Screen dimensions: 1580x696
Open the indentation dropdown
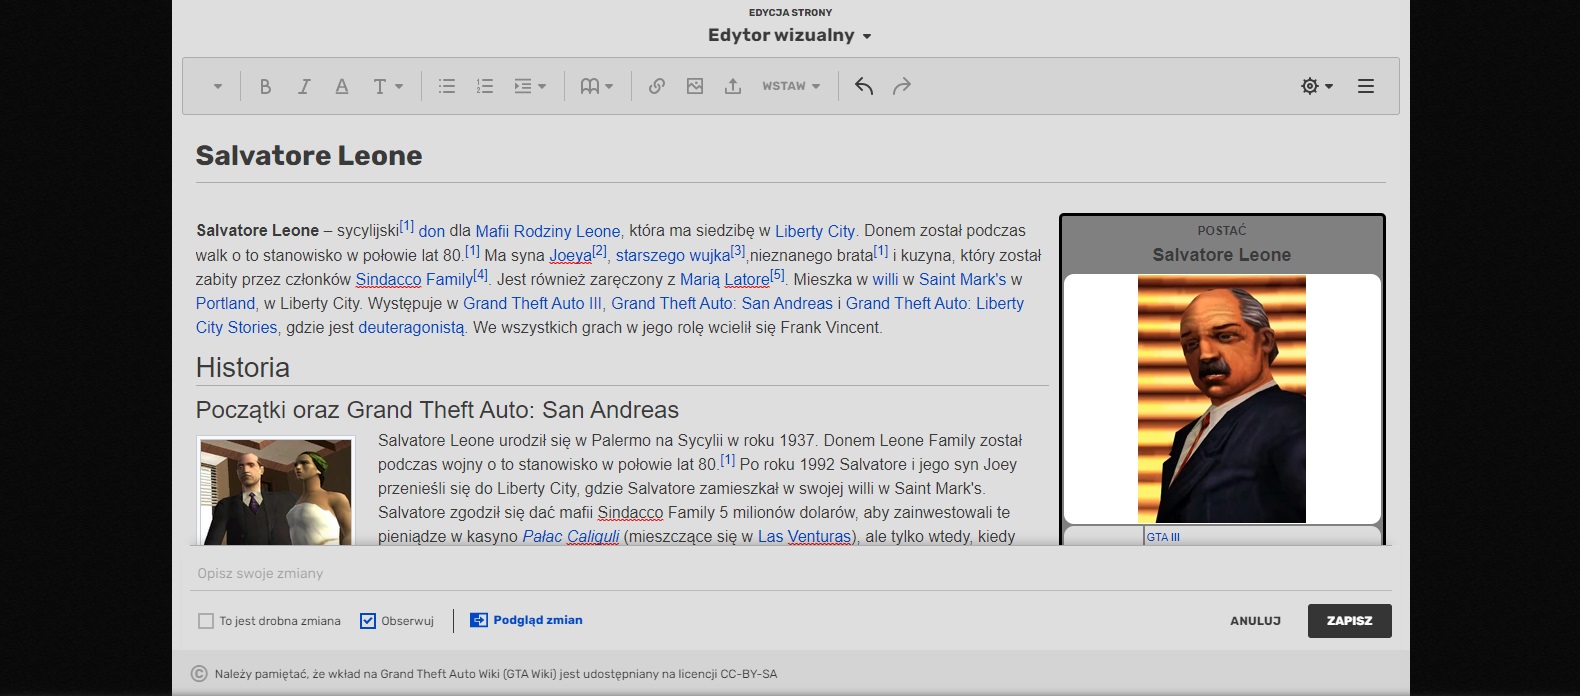pyautogui.click(x=530, y=86)
